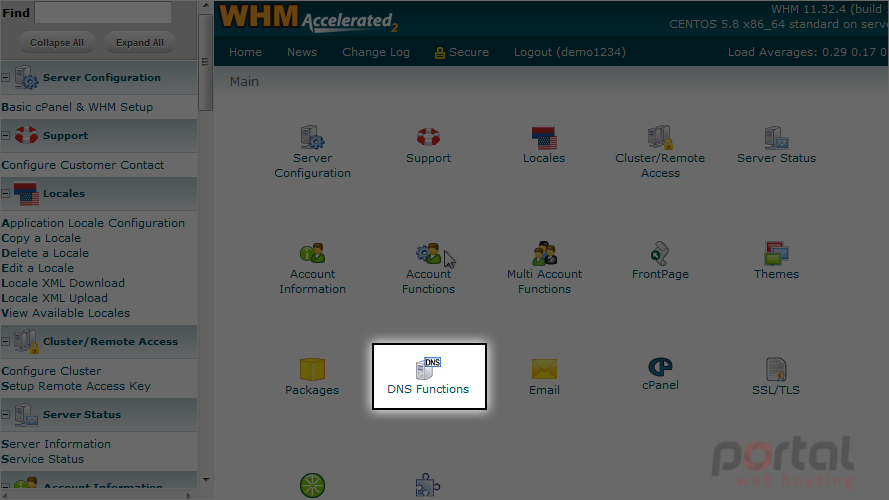Click the Server Status sidebar icon
Screen dimensions: 889x500
[26, 414]
